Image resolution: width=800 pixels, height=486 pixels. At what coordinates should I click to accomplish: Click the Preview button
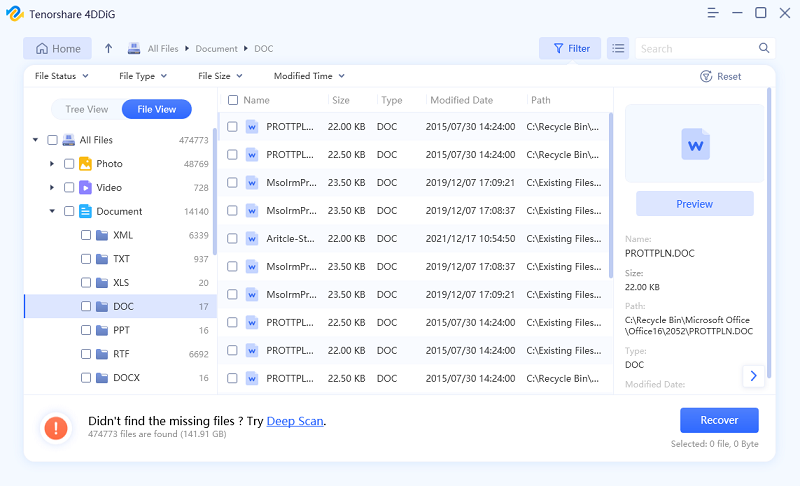pyautogui.click(x=694, y=204)
